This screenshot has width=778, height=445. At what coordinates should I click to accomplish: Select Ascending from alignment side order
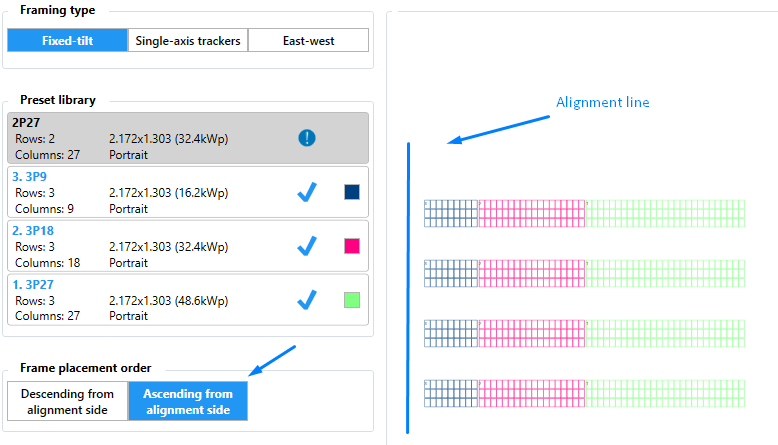[188, 401]
